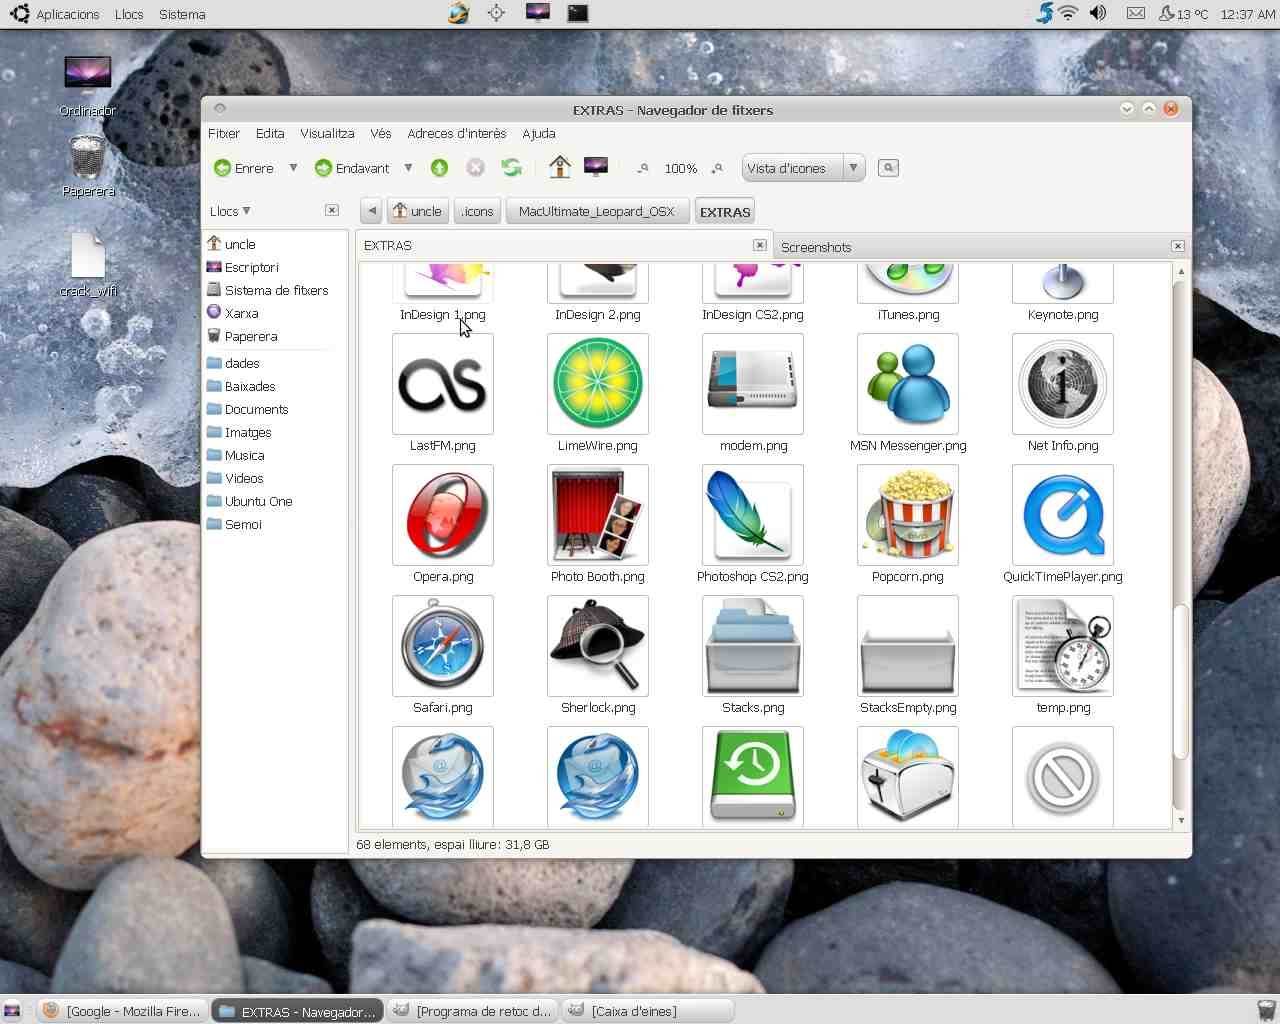The height and width of the screenshot is (1024, 1280).
Task: Click the volume icon in top panel
Action: click(x=1098, y=13)
